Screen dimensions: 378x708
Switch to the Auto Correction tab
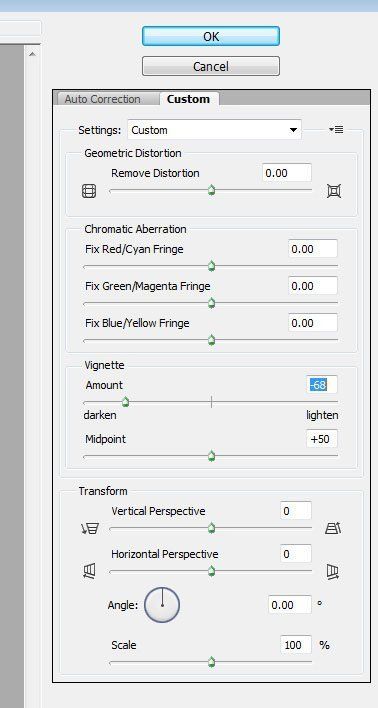103,99
